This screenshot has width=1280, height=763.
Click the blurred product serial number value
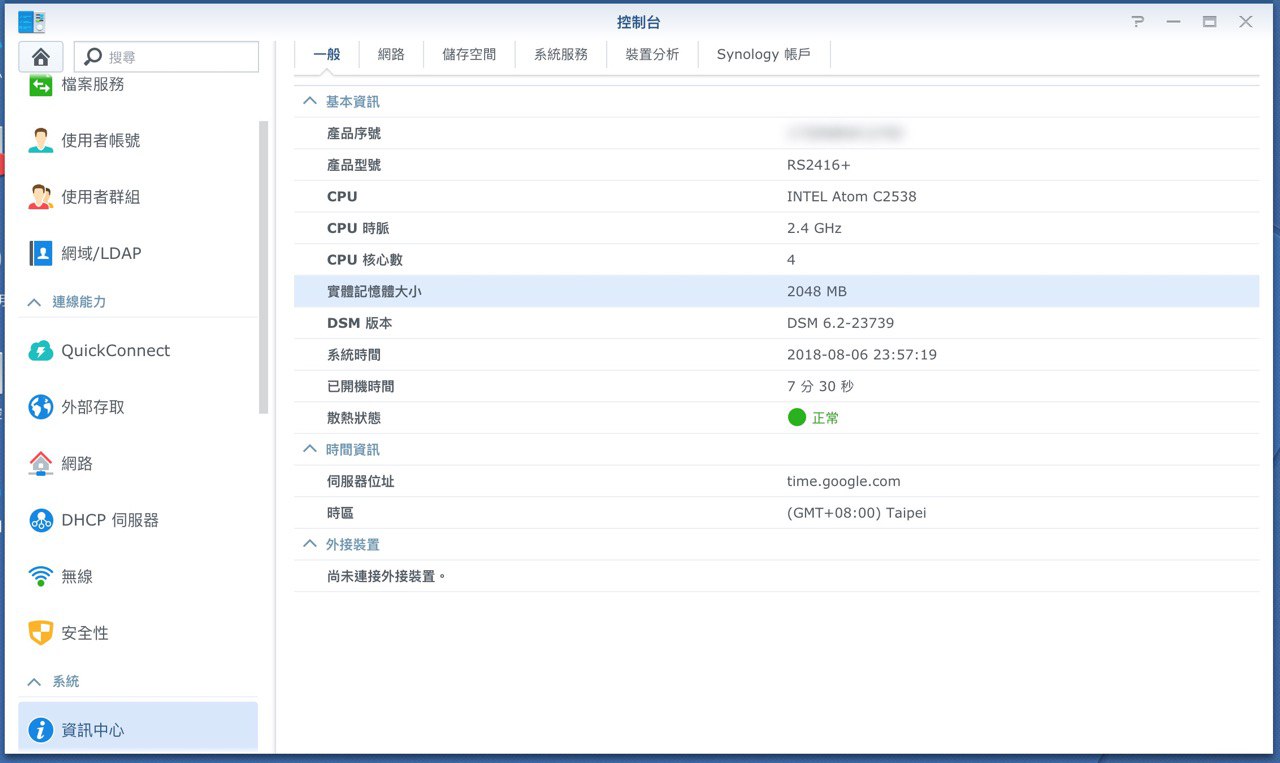tap(846, 132)
